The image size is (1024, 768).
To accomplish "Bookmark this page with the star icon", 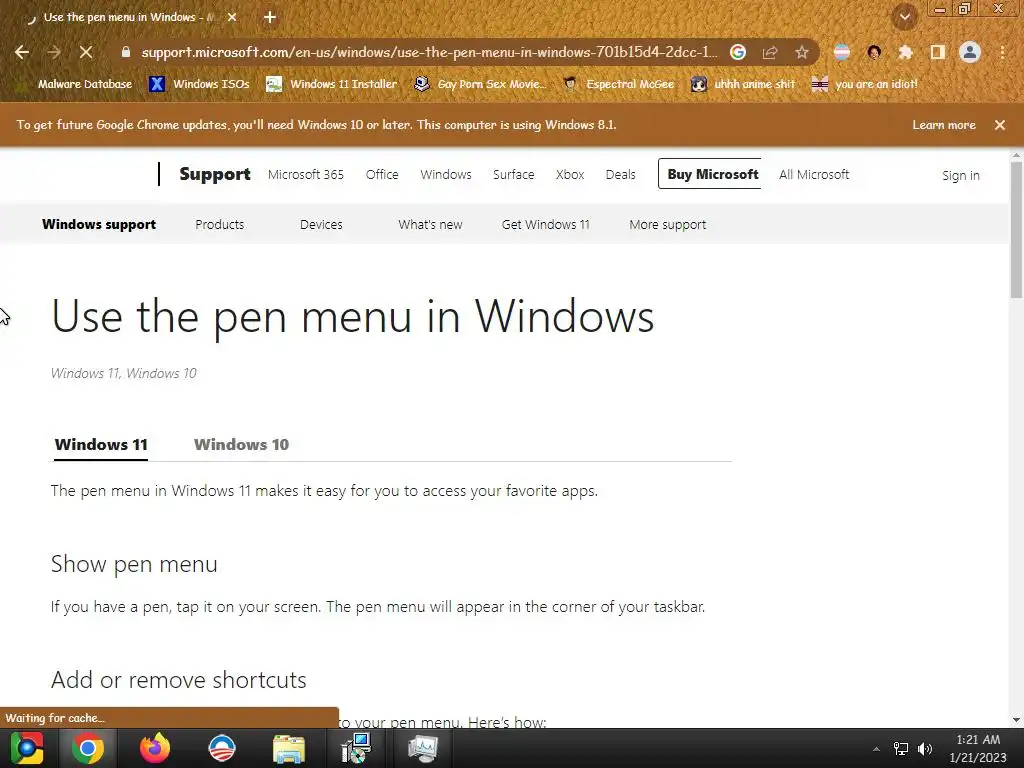I will tap(802, 52).
